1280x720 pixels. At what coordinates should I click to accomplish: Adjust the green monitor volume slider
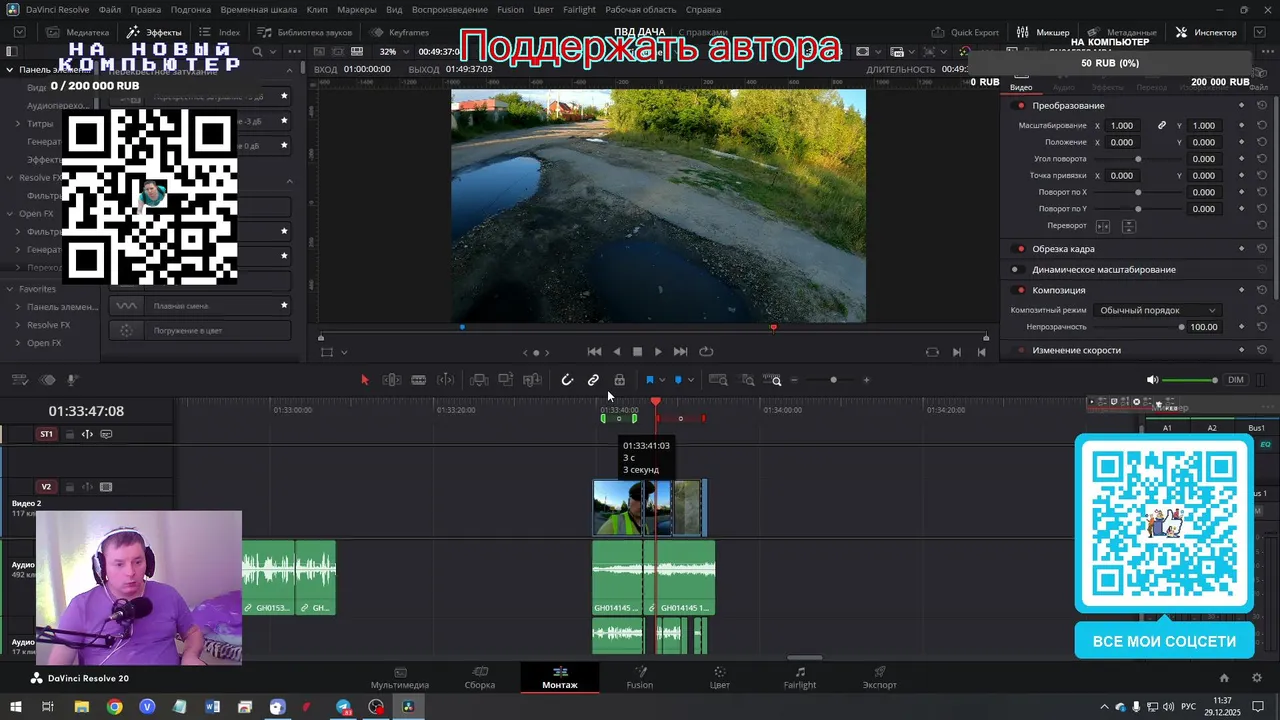tap(1189, 380)
